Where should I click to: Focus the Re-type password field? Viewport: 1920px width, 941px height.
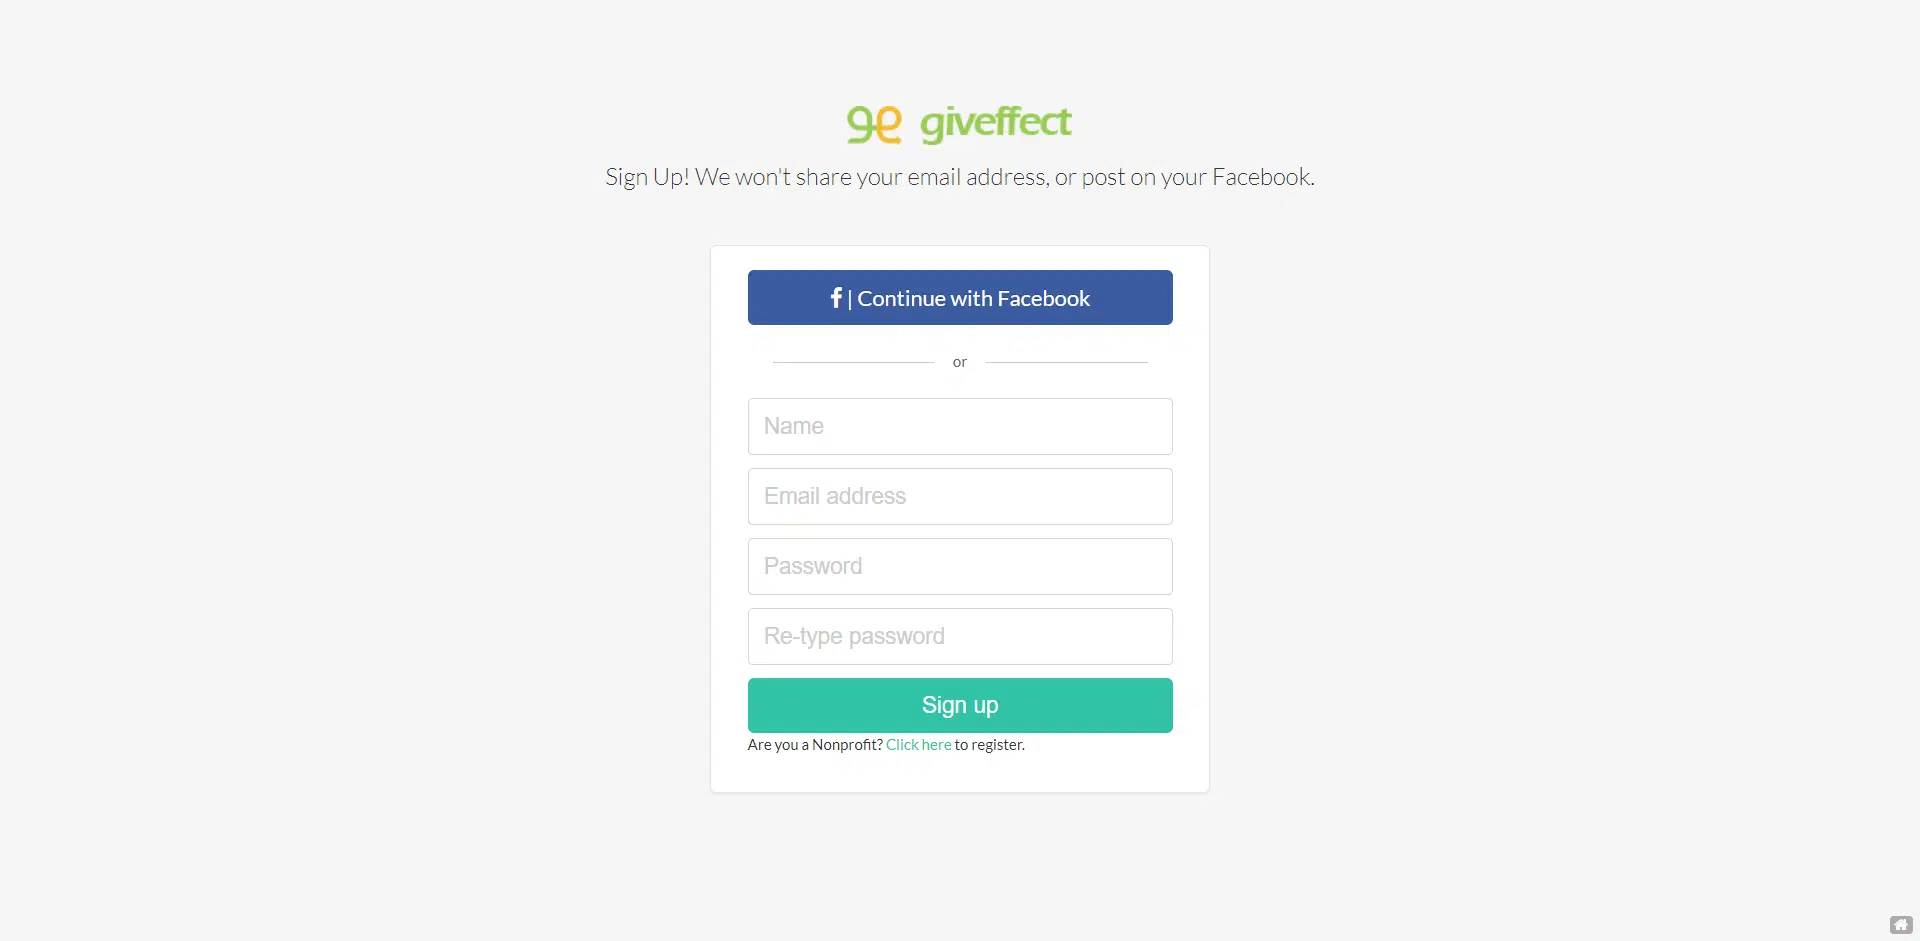[x=960, y=637]
